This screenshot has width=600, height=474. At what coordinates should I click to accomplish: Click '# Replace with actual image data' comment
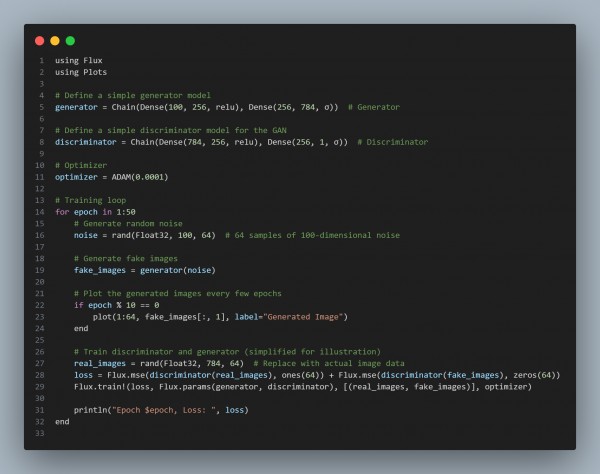click(x=329, y=363)
